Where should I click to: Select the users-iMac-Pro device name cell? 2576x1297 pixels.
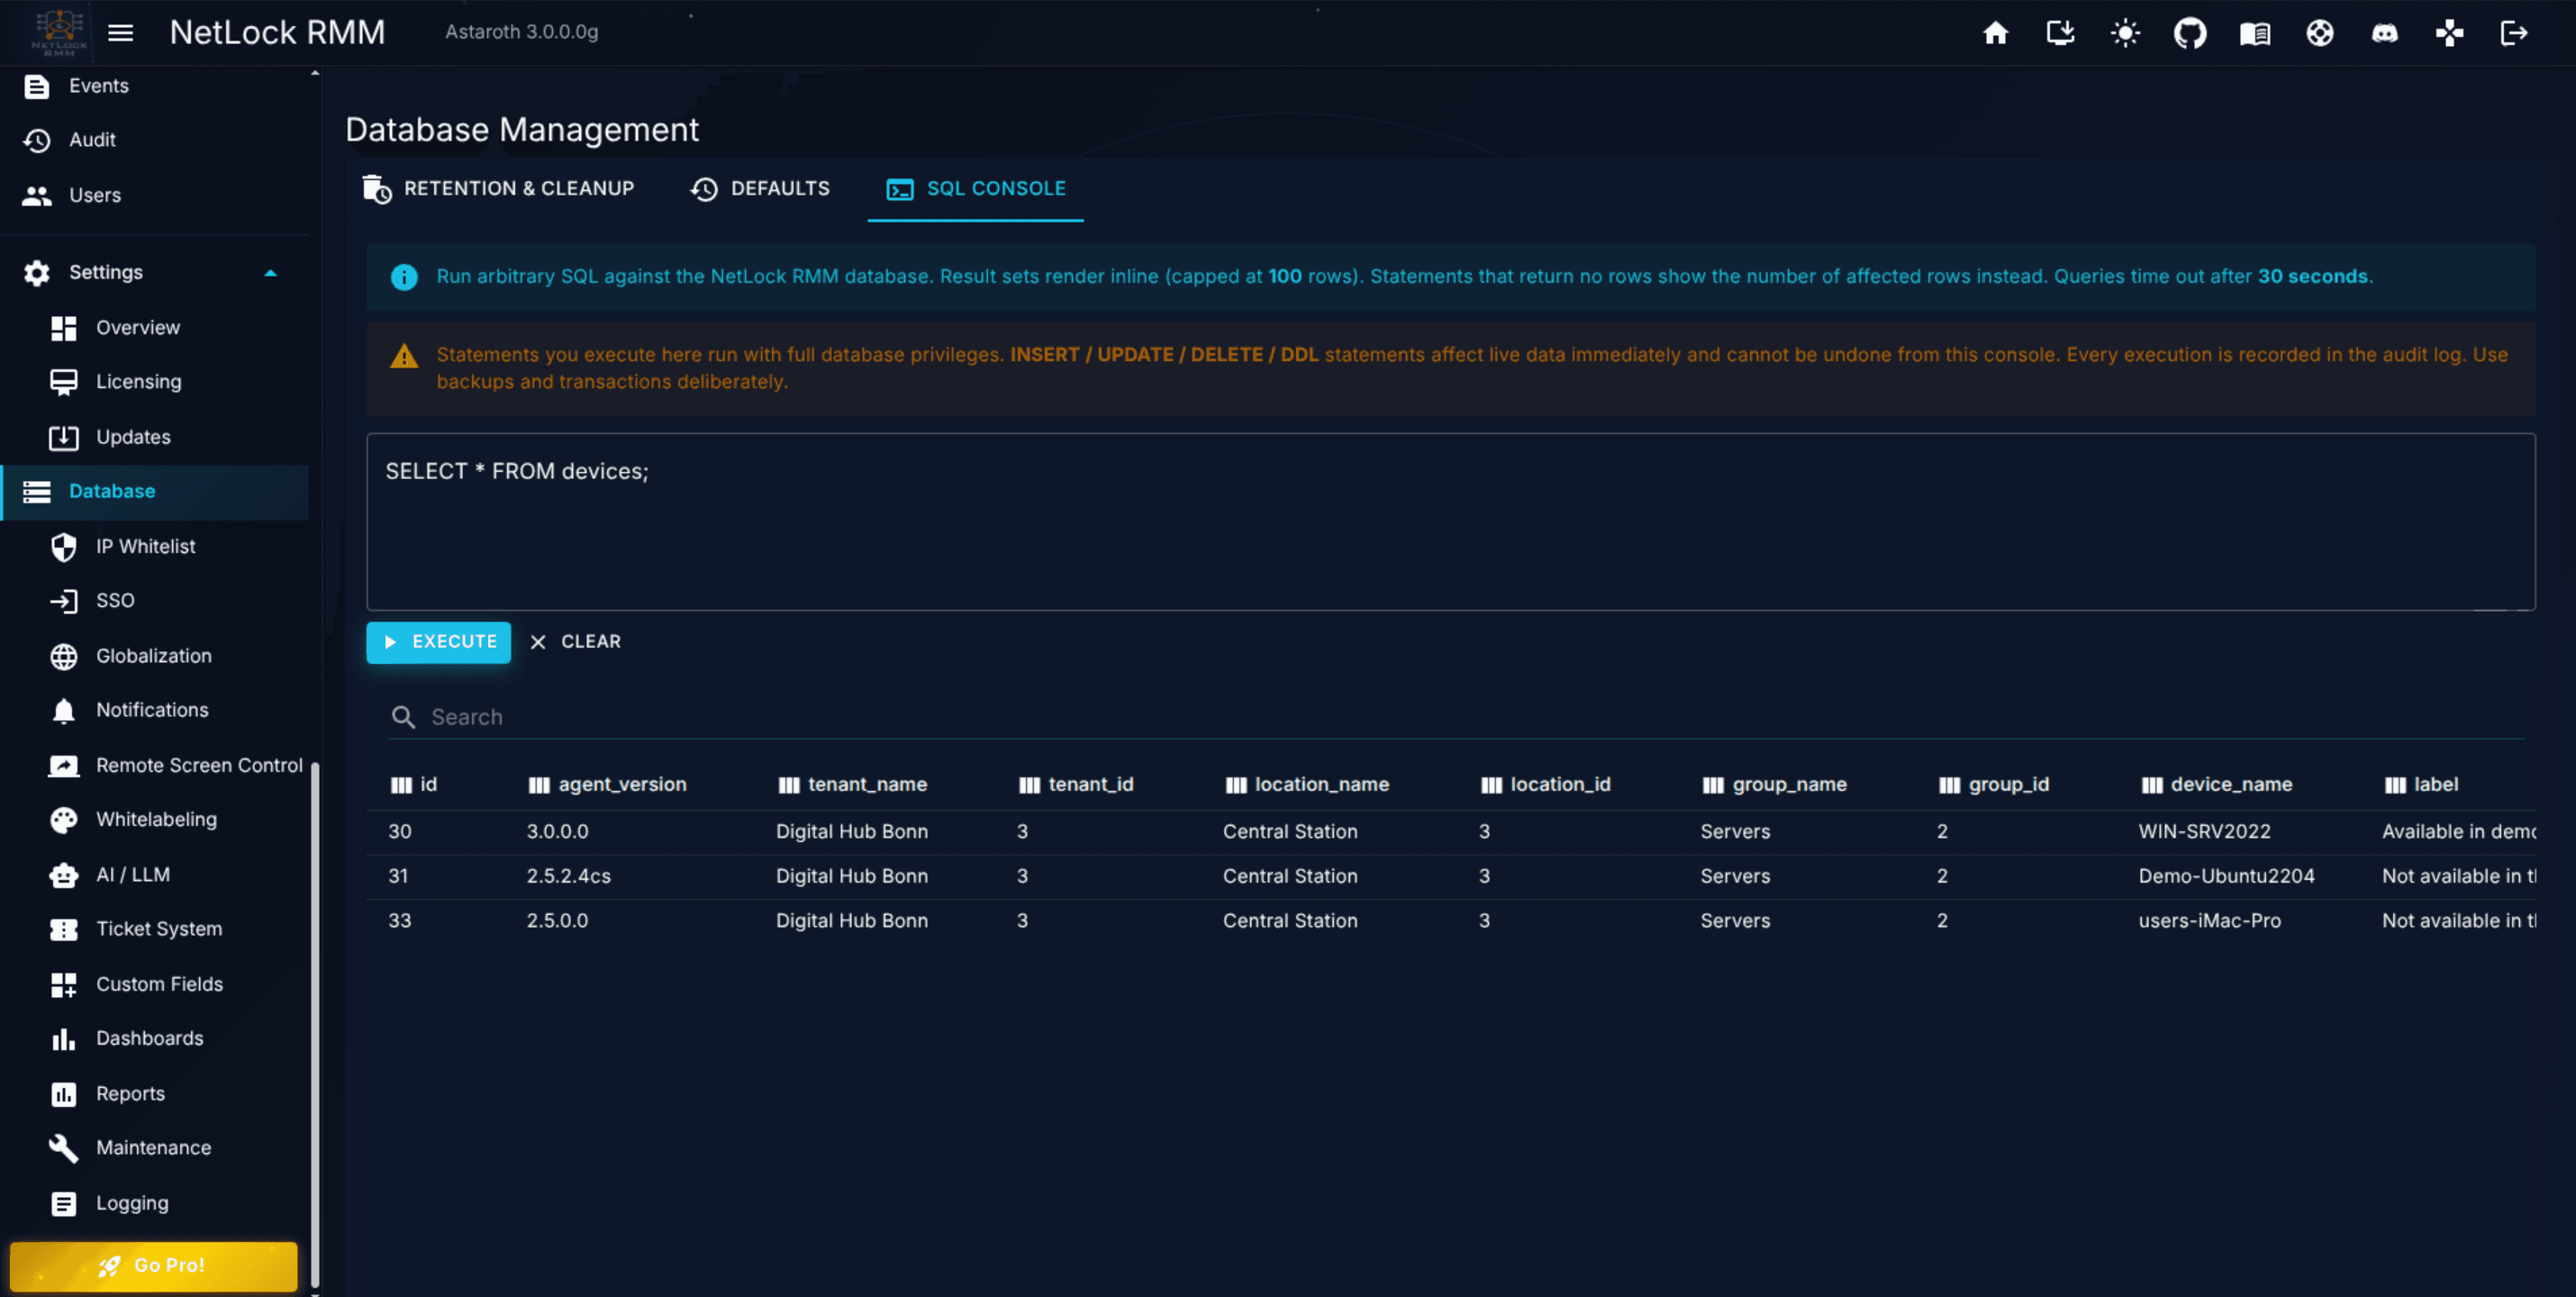(2209, 921)
